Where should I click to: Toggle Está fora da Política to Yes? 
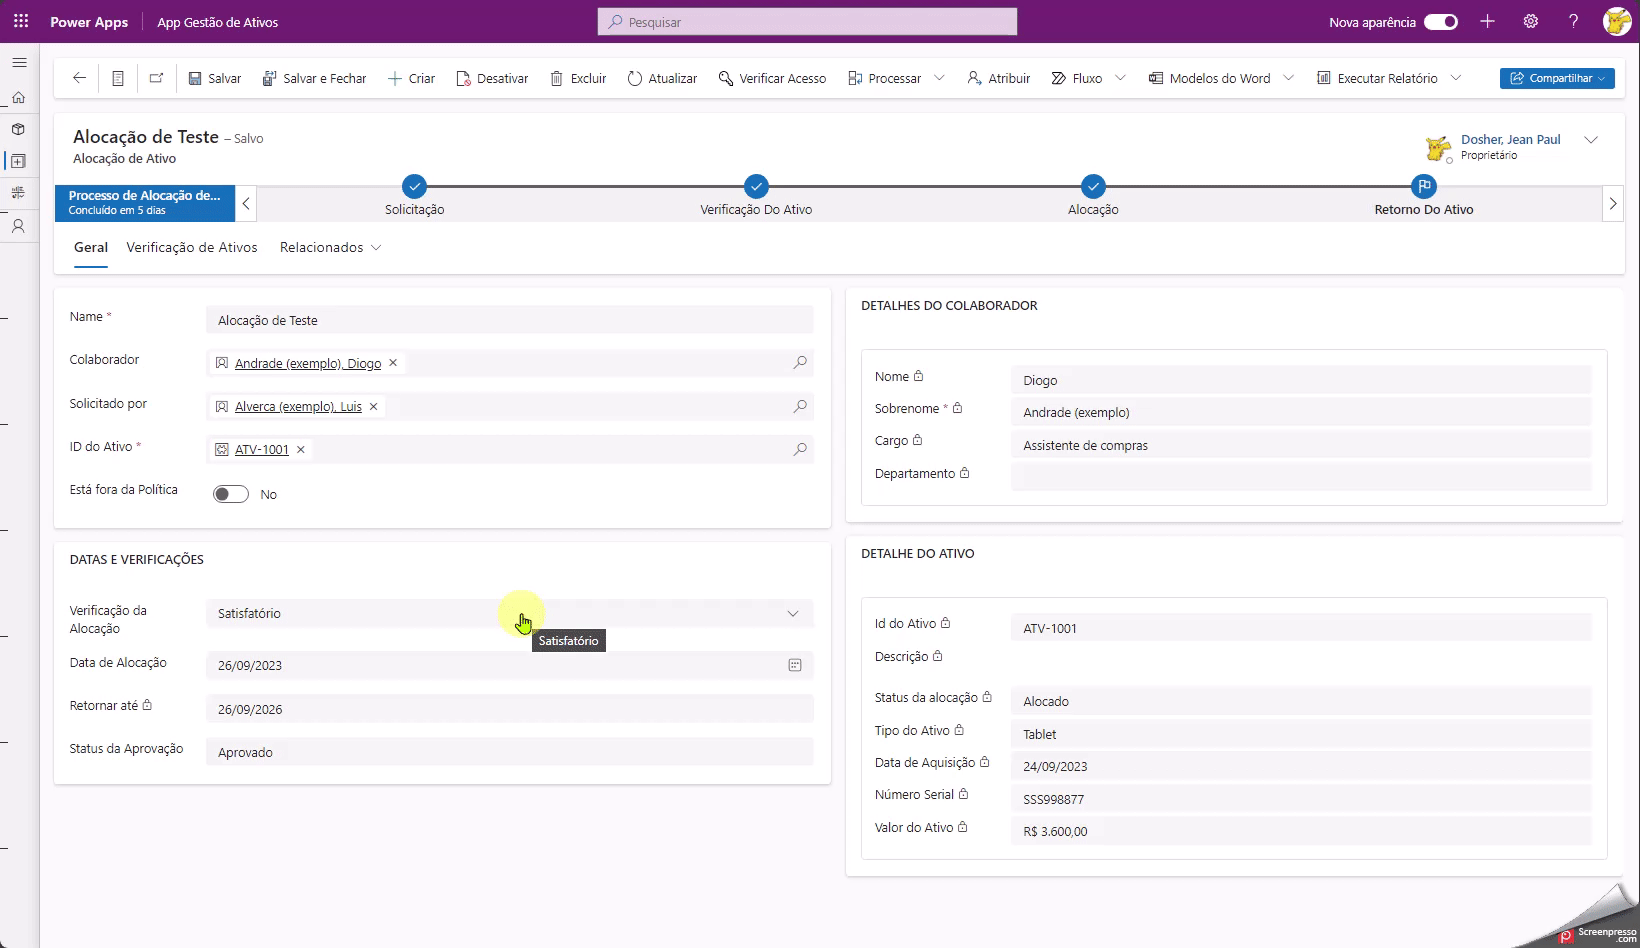pos(229,493)
